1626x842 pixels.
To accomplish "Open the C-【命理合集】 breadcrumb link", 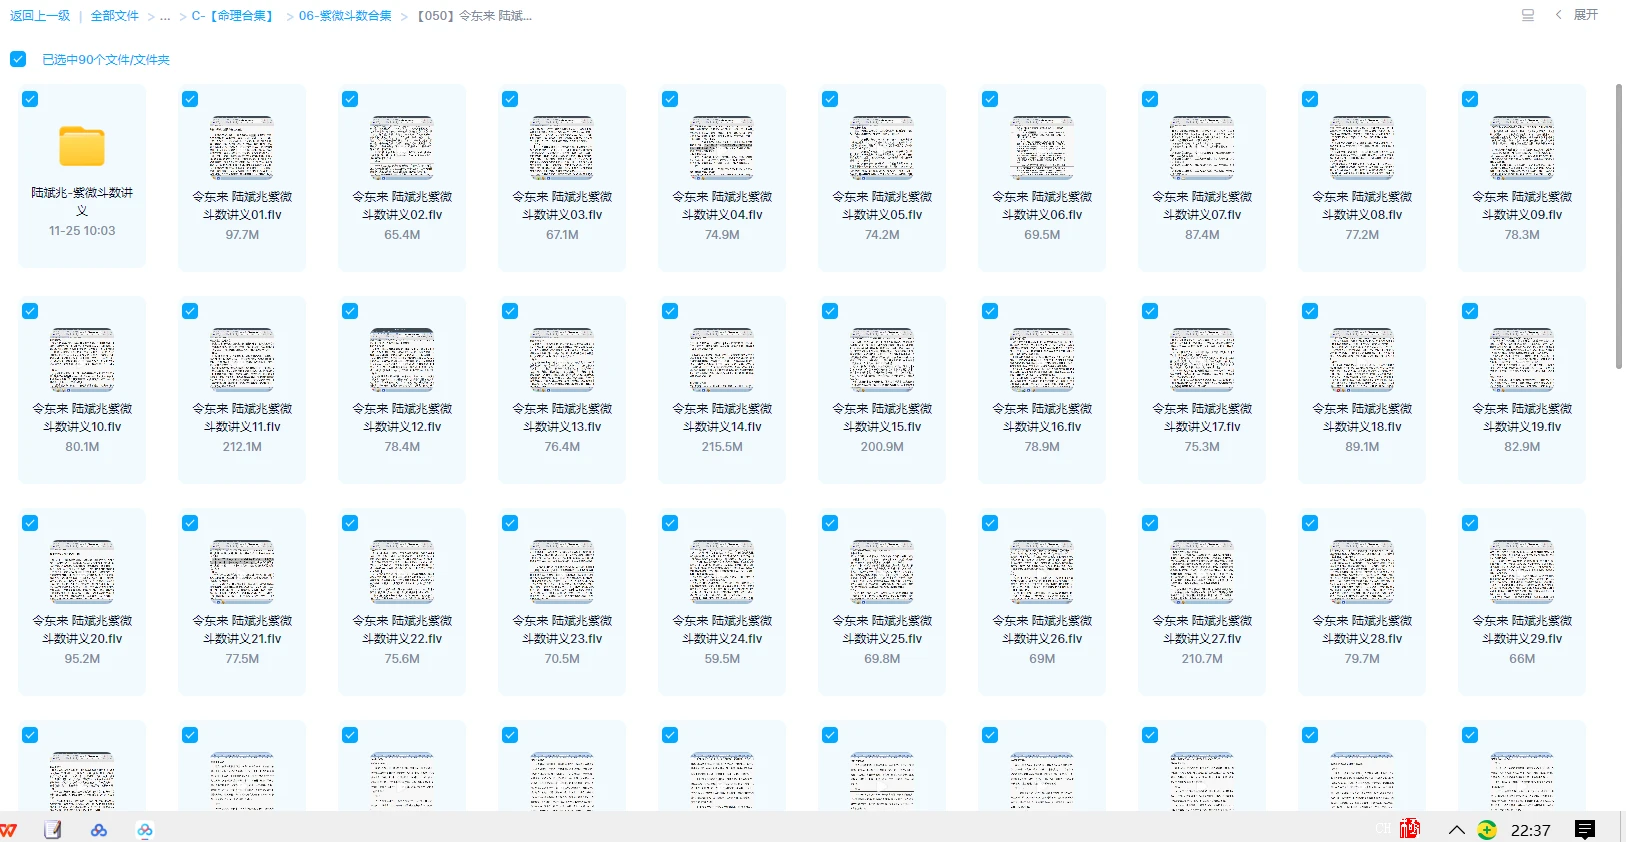I will pos(232,16).
